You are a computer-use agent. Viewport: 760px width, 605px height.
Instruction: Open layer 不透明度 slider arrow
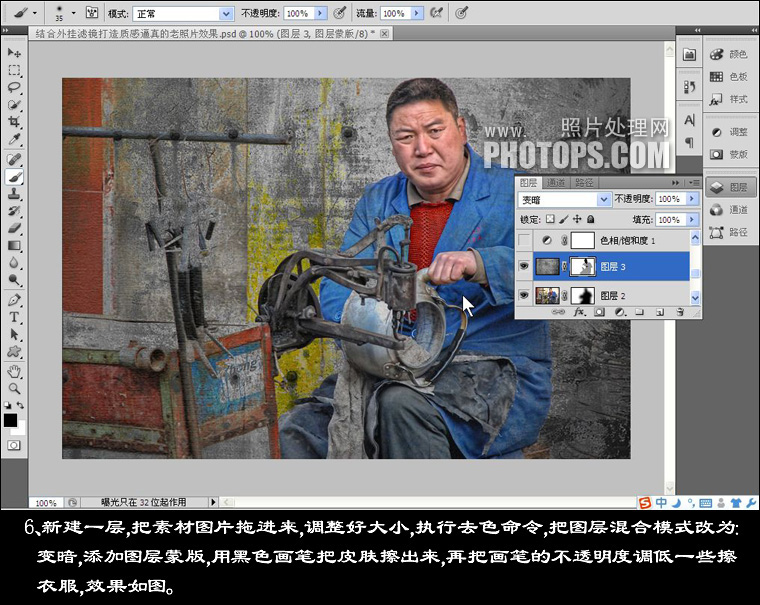tap(692, 199)
